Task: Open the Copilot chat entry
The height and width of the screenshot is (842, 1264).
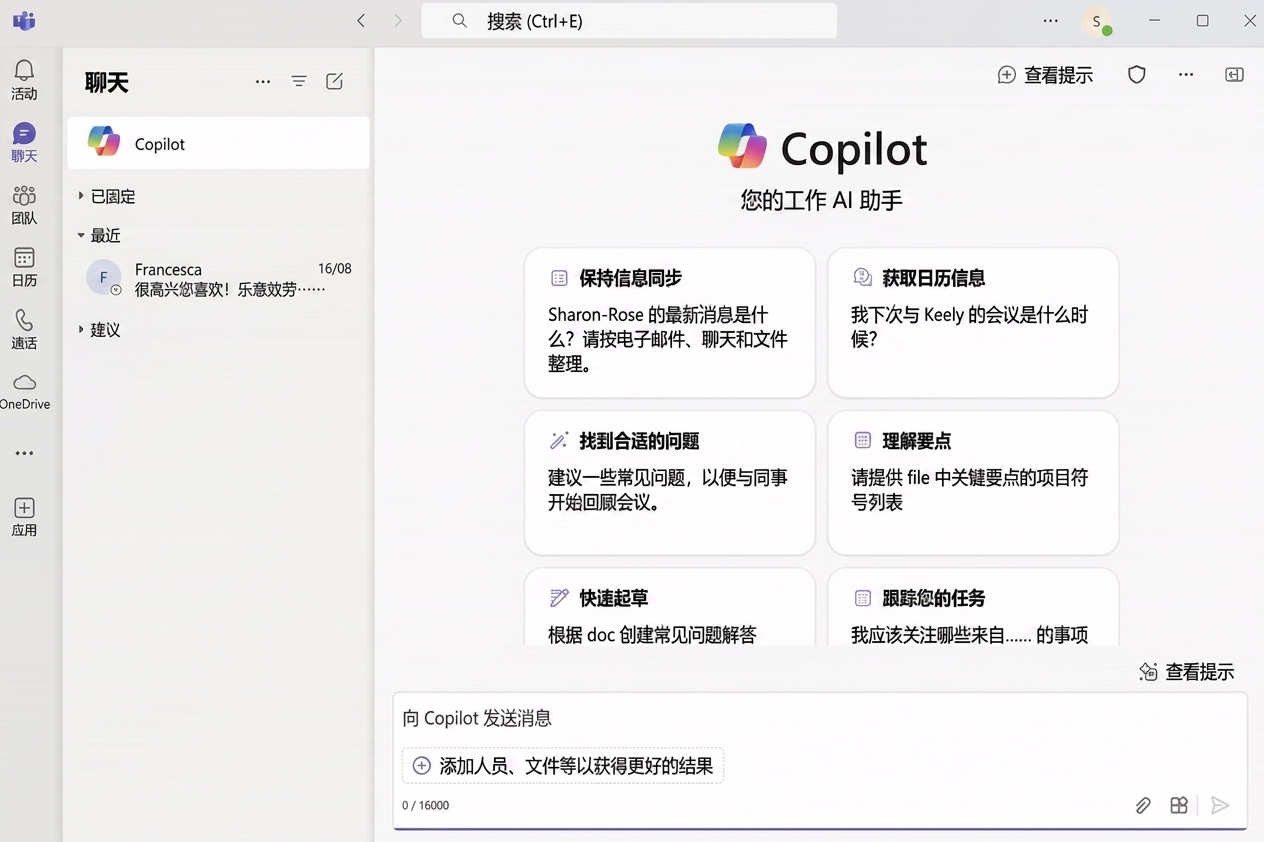Action: tap(218, 143)
